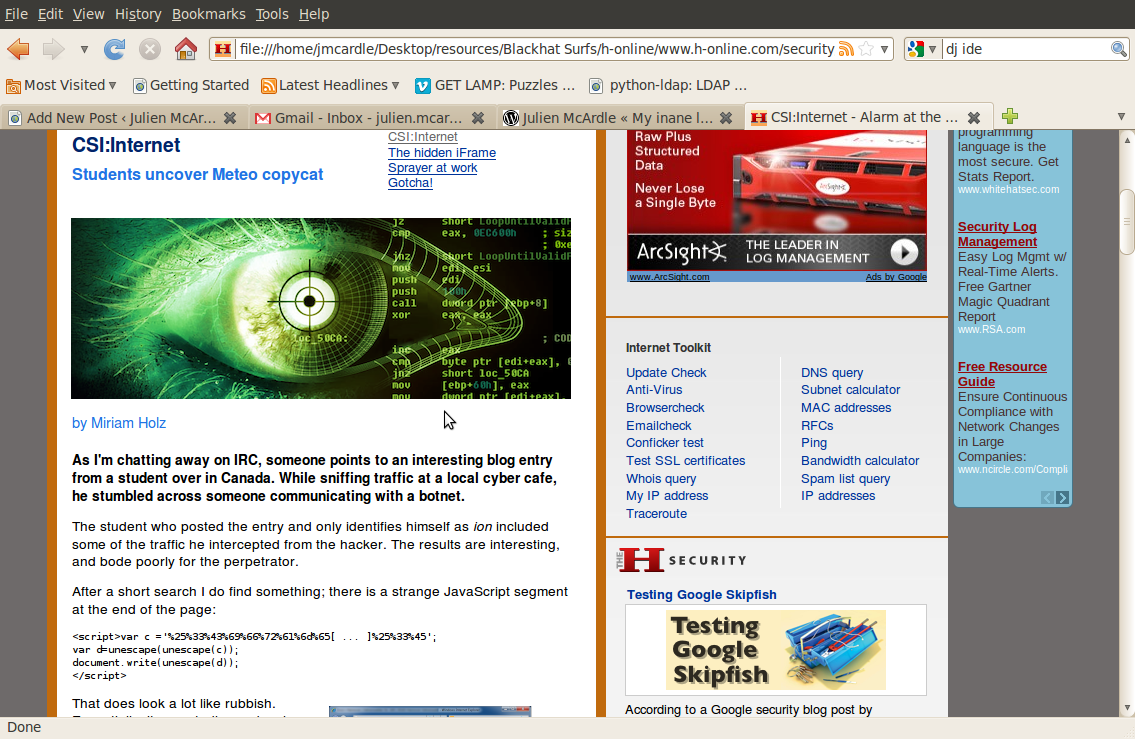Expand the Most Visited bookmarks folder
This screenshot has width=1135, height=739.
point(62,85)
